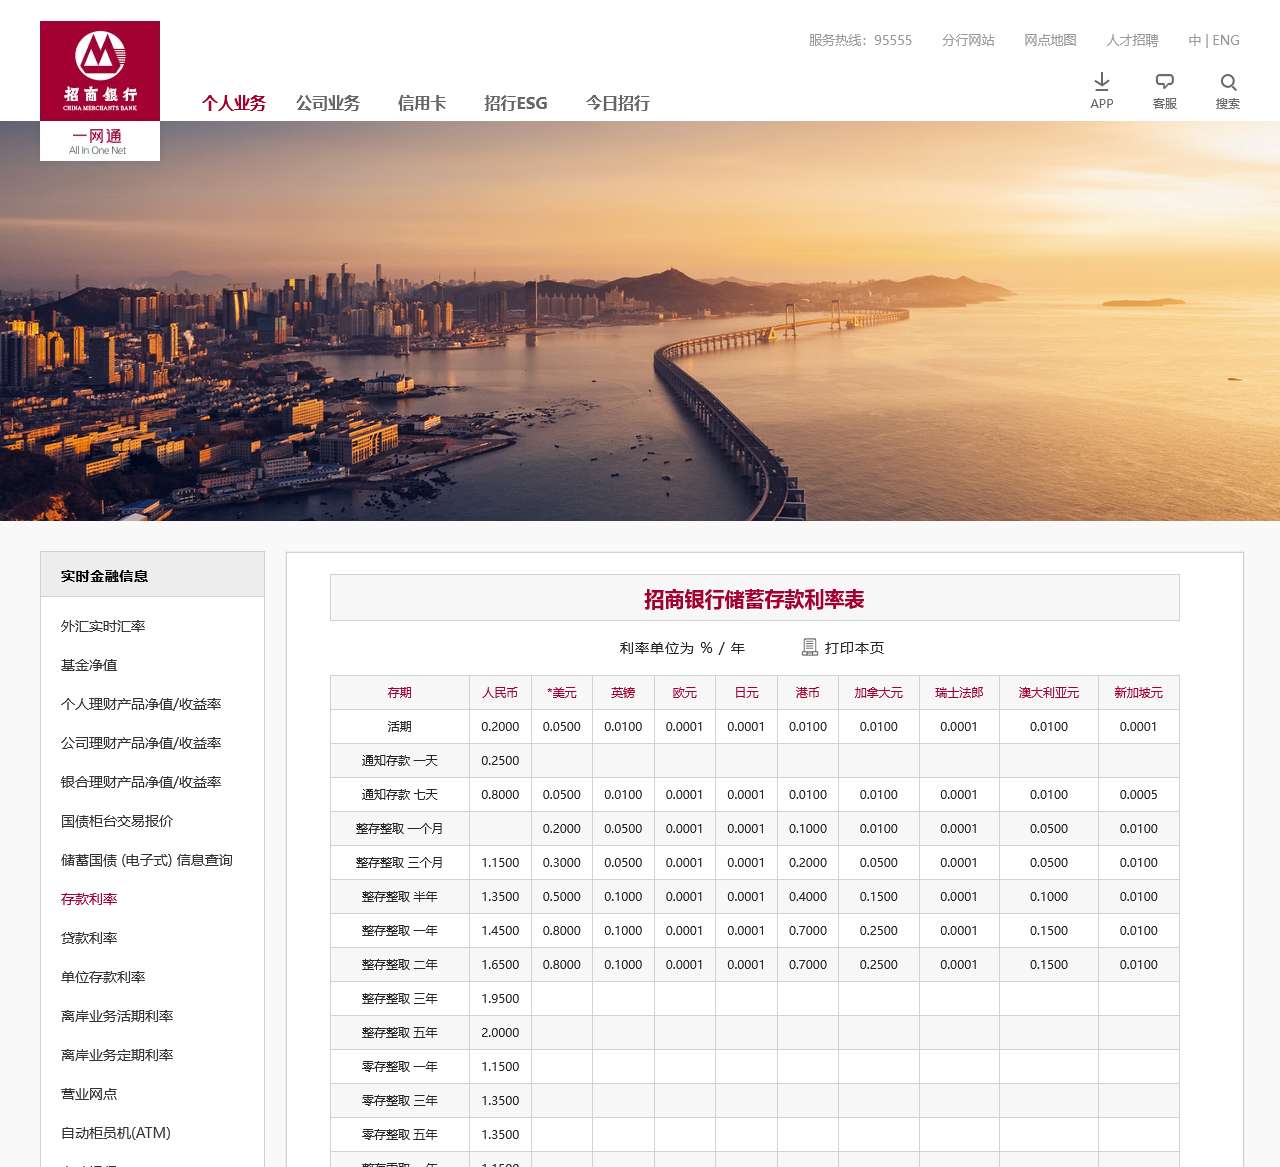Viewport: 1280px width, 1167px height.
Task: Open 基金净值 in the sidebar
Action: (x=89, y=665)
